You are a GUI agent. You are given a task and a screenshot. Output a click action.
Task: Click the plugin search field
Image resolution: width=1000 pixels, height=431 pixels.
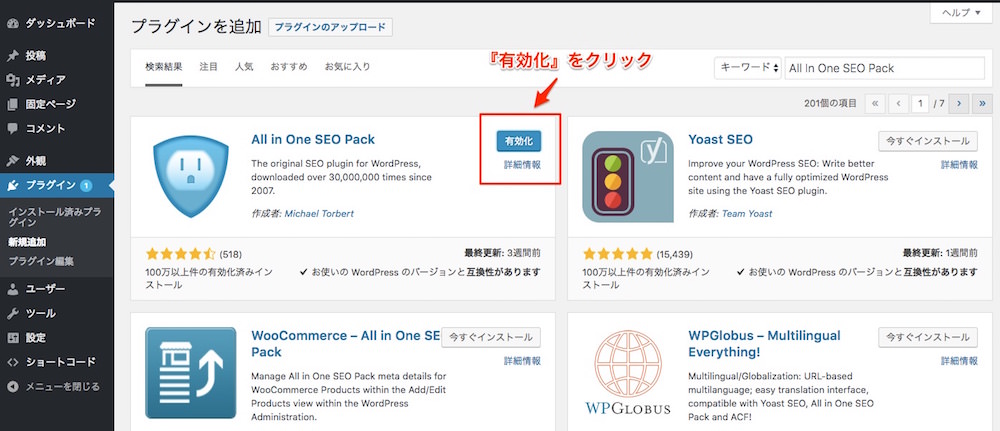pyautogui.click(x=885, y=68)
